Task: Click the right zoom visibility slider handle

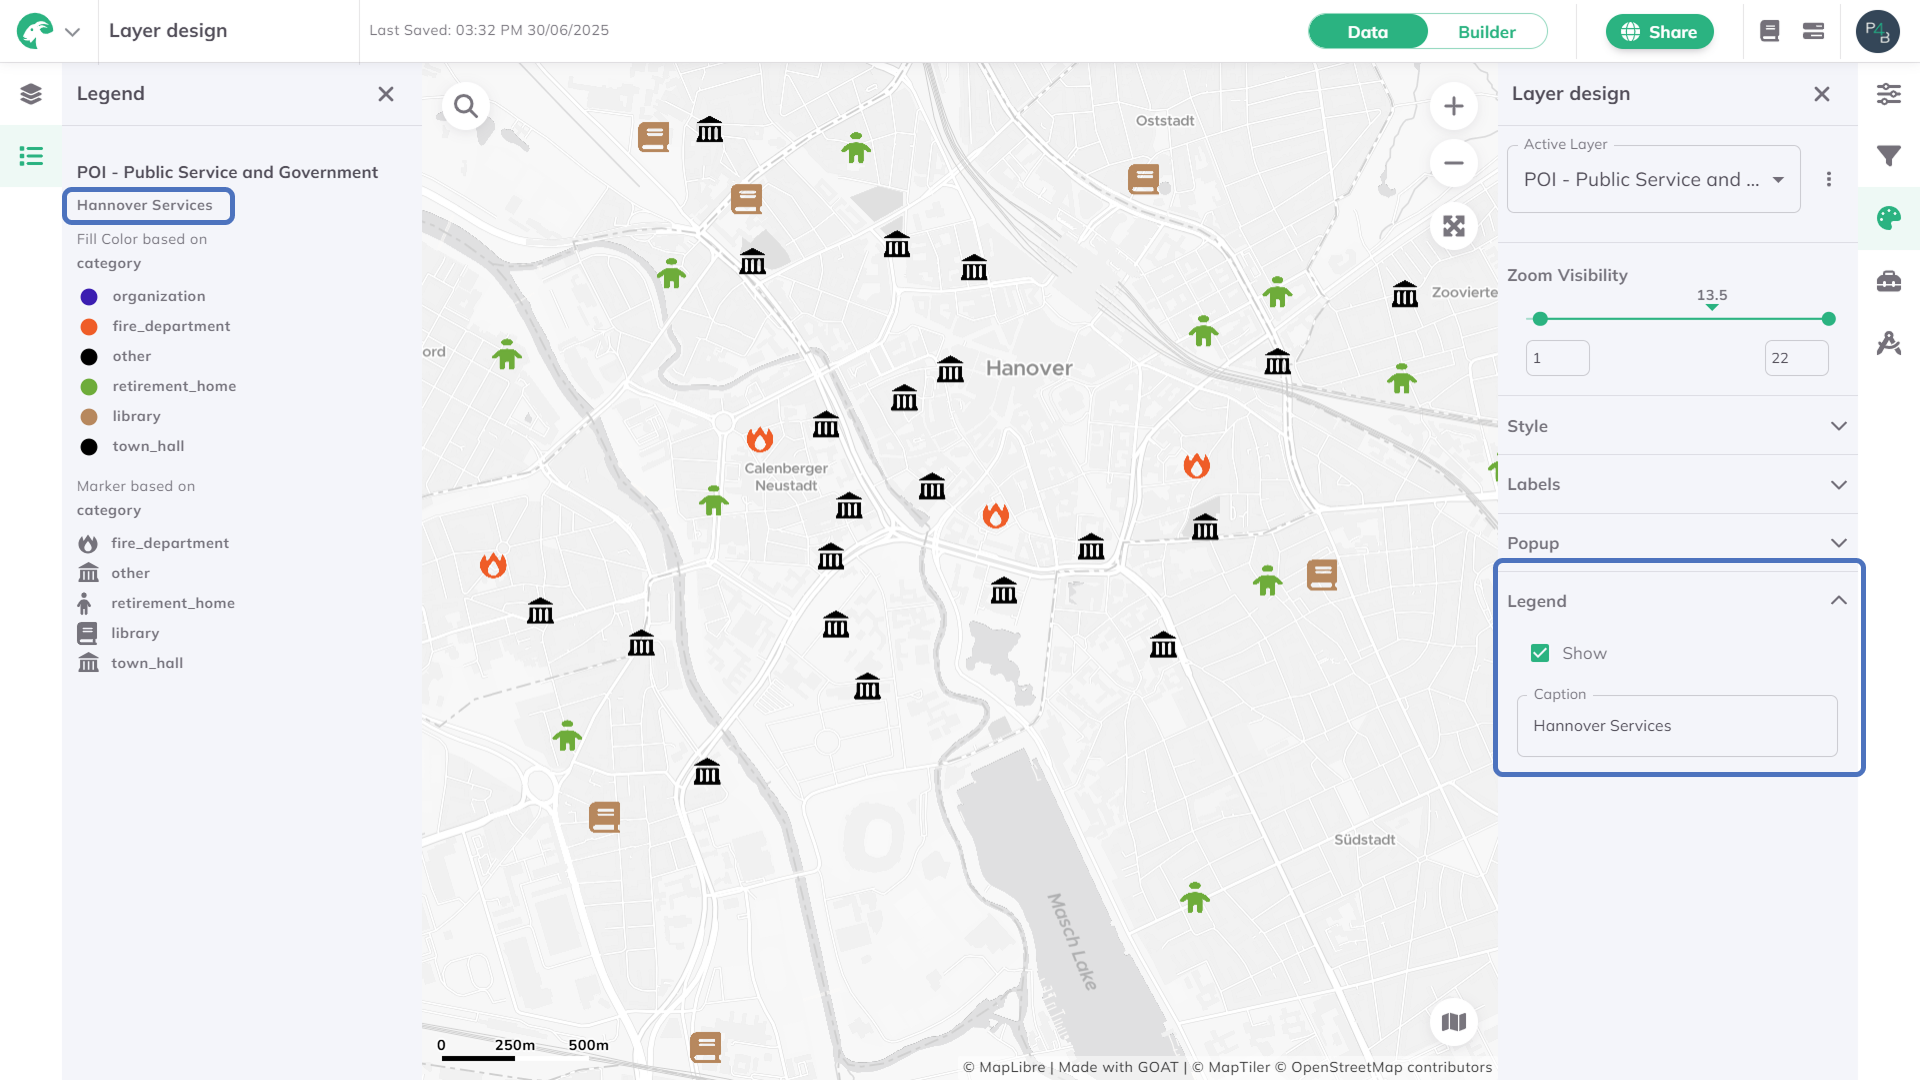Action: (x=1829, y=319)
